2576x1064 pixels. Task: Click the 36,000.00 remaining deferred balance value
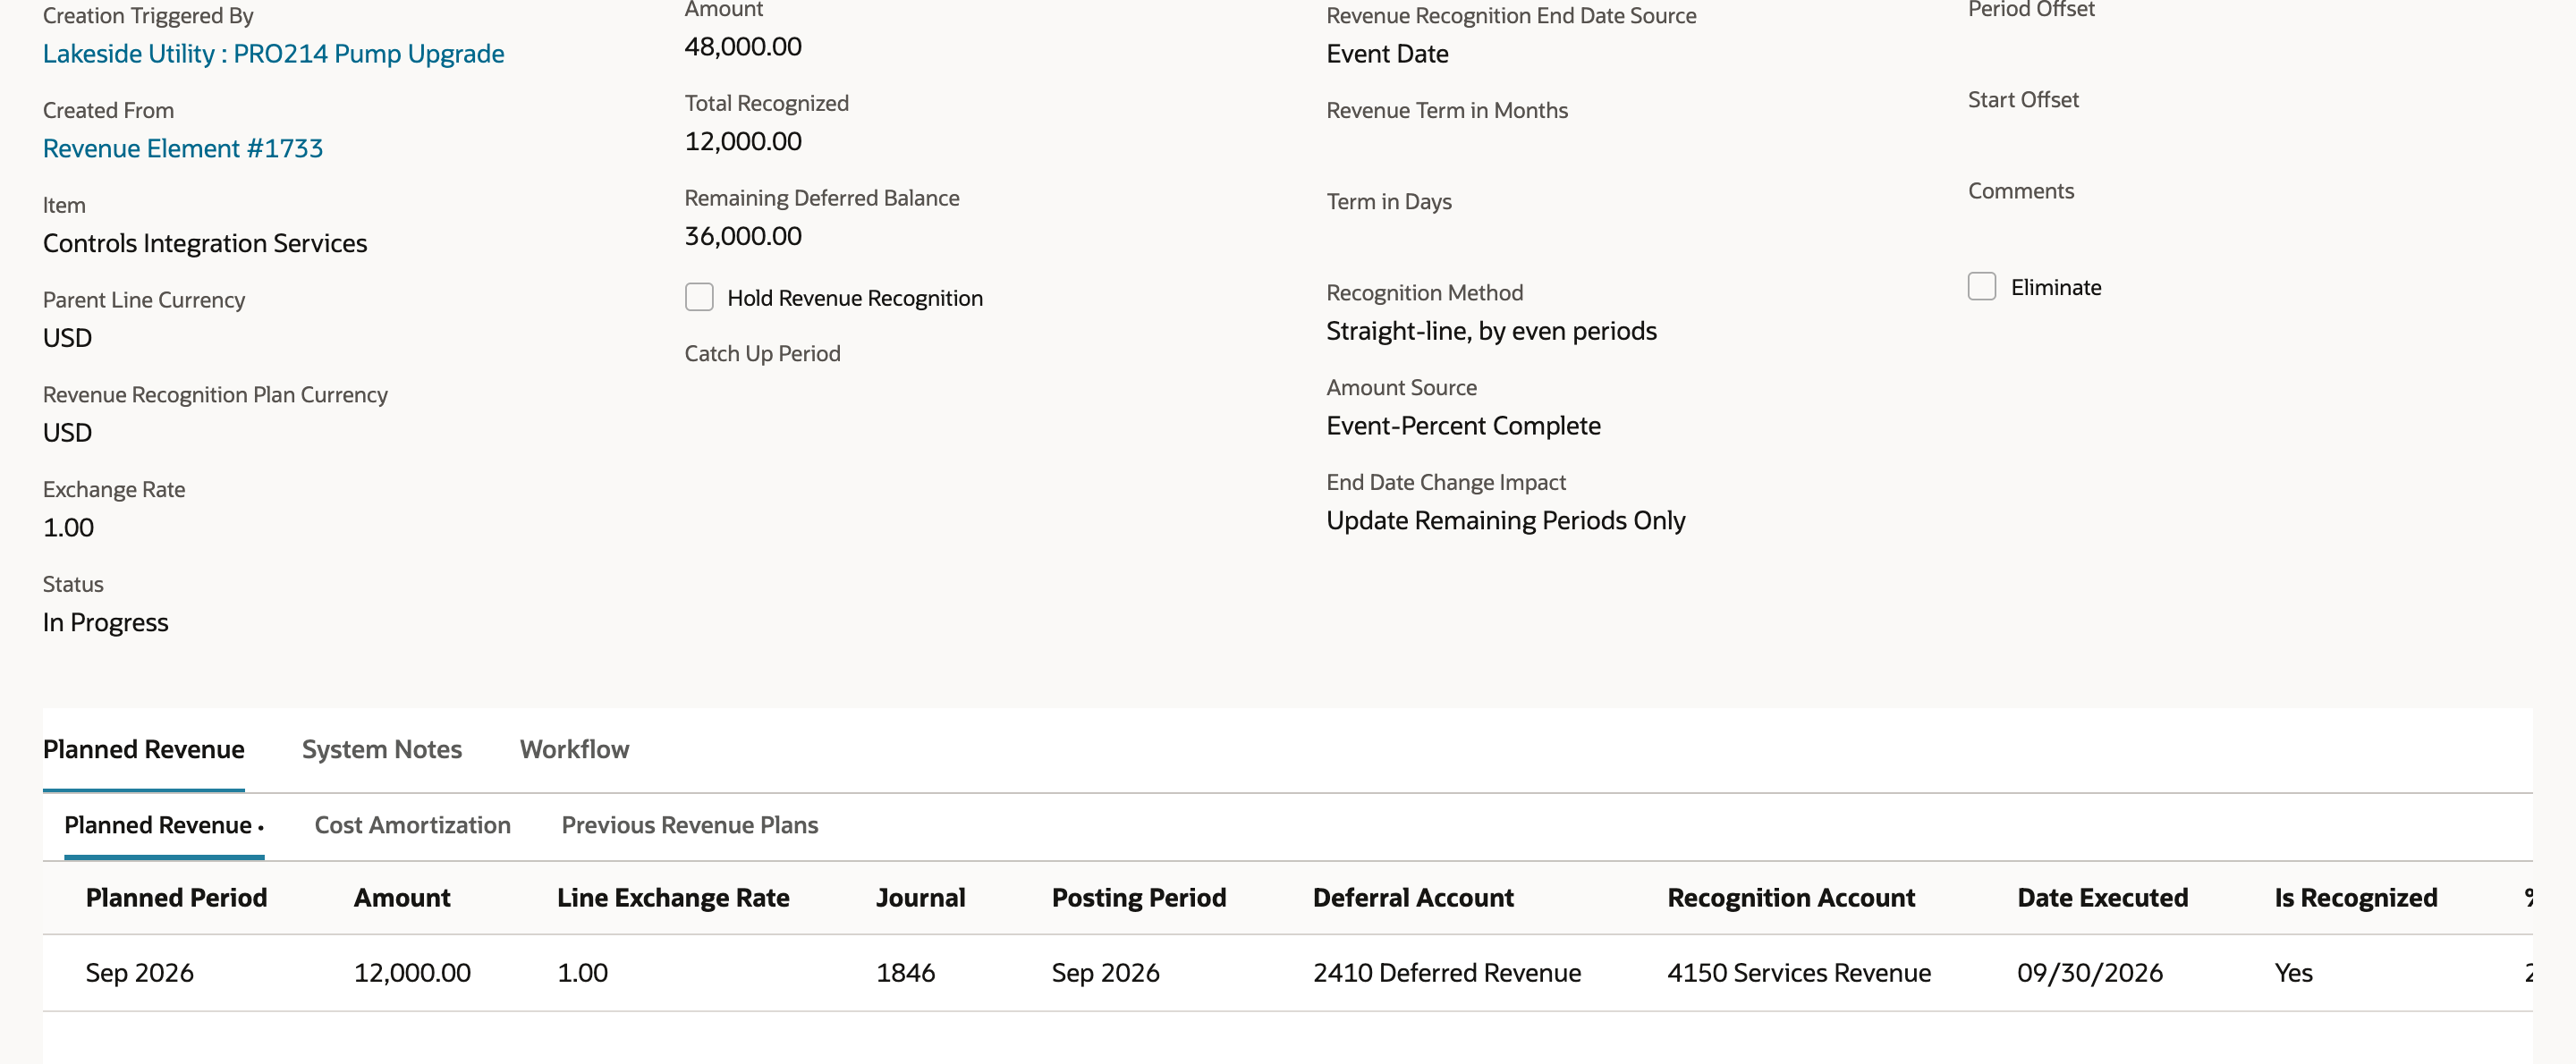(x=743, y=237)
